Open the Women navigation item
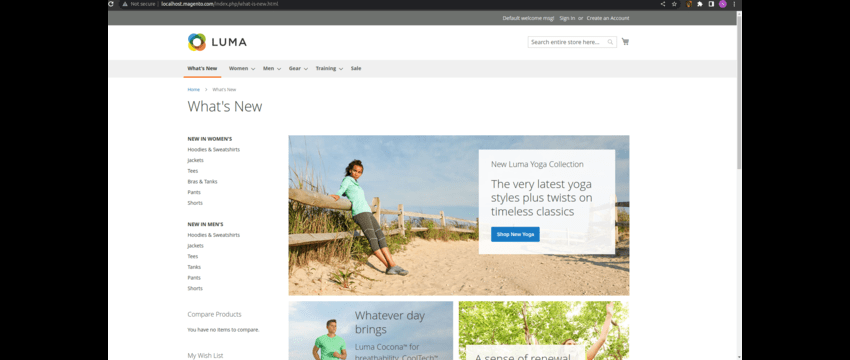850x360 pixels. pos(239,68)
